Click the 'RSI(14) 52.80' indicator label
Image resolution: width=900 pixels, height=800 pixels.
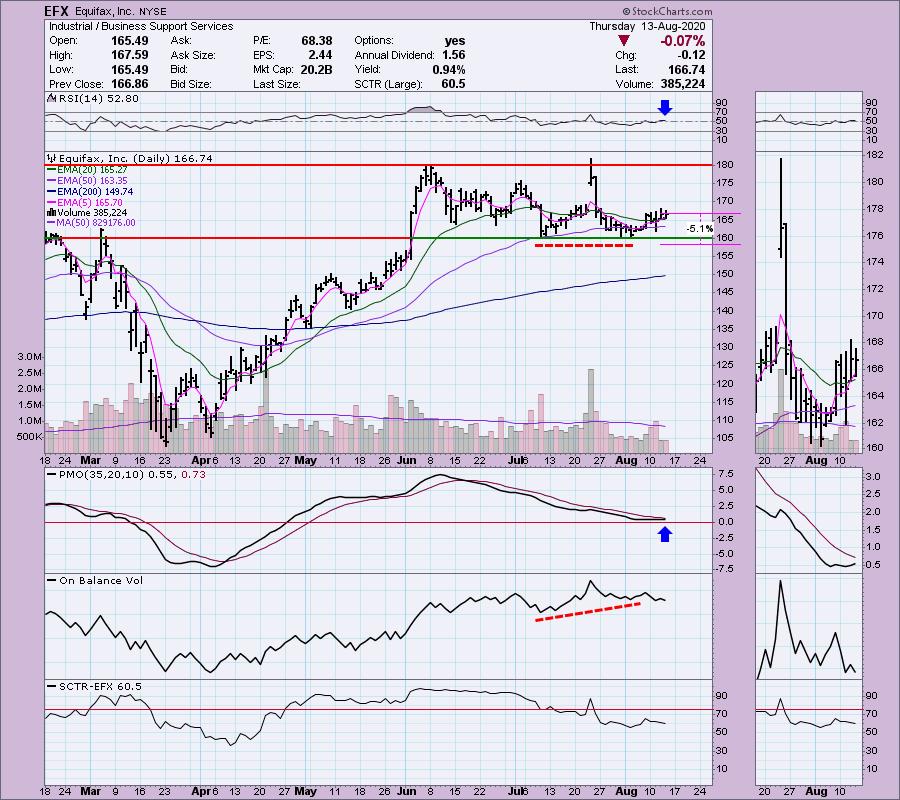(99, 99)
